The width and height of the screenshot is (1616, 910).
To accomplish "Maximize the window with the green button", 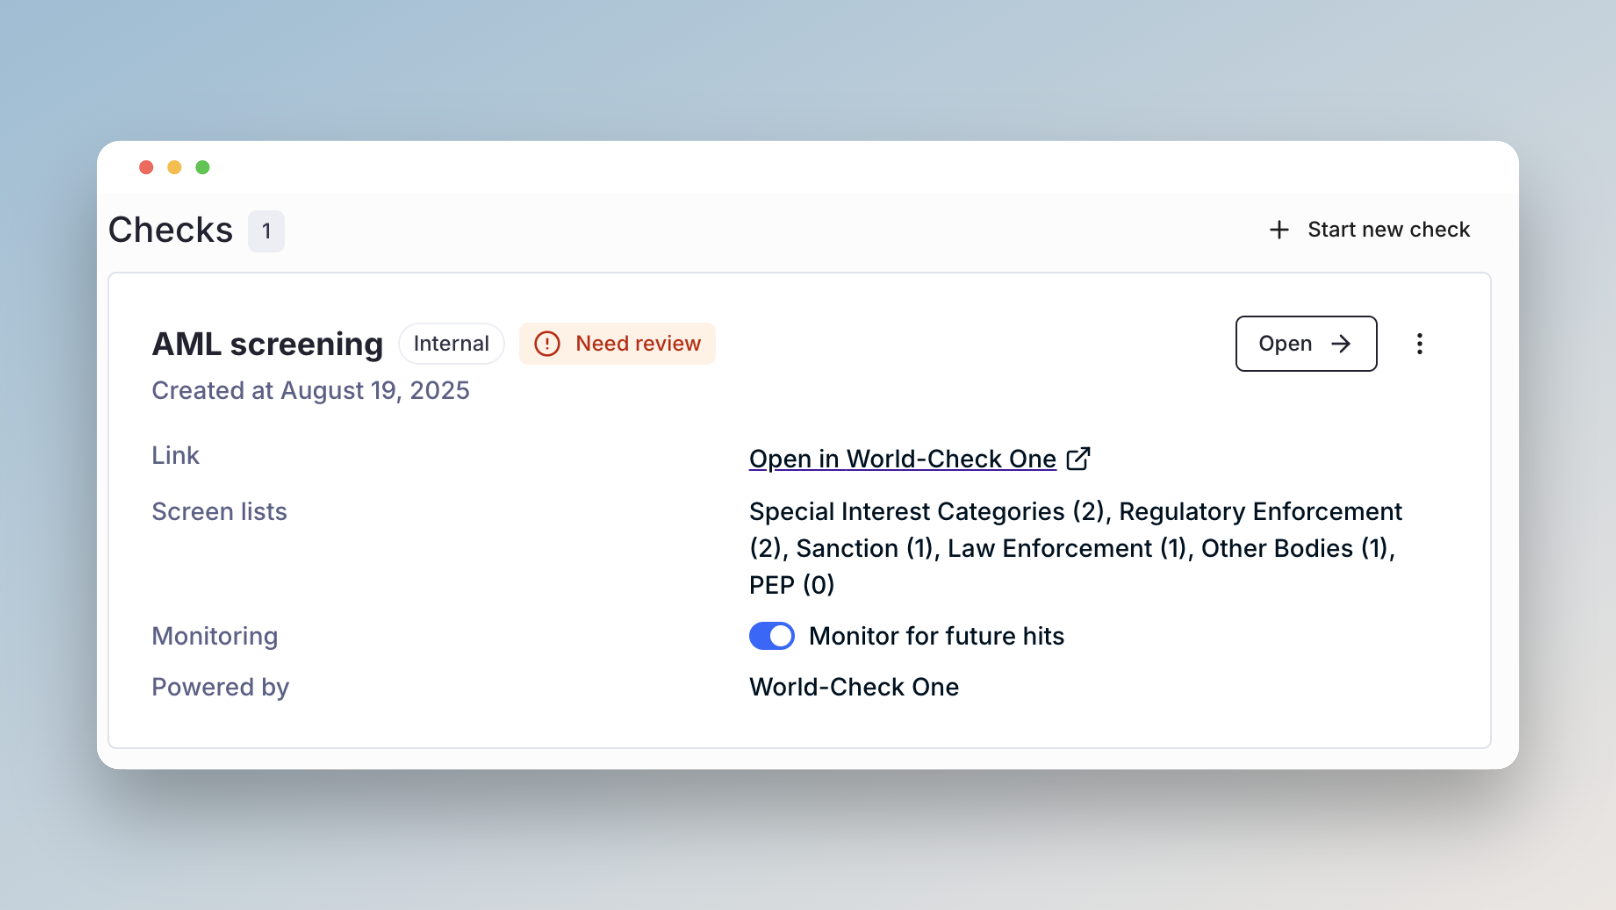I will (202, 167).
